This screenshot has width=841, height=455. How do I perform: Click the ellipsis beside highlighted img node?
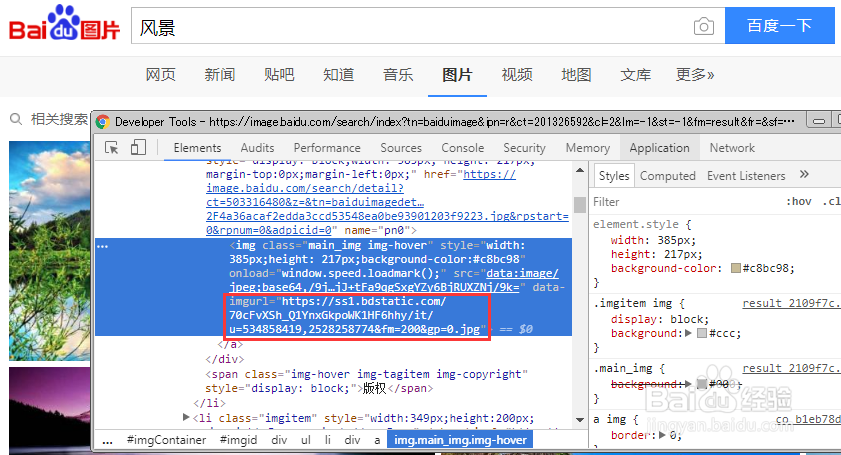102,246
